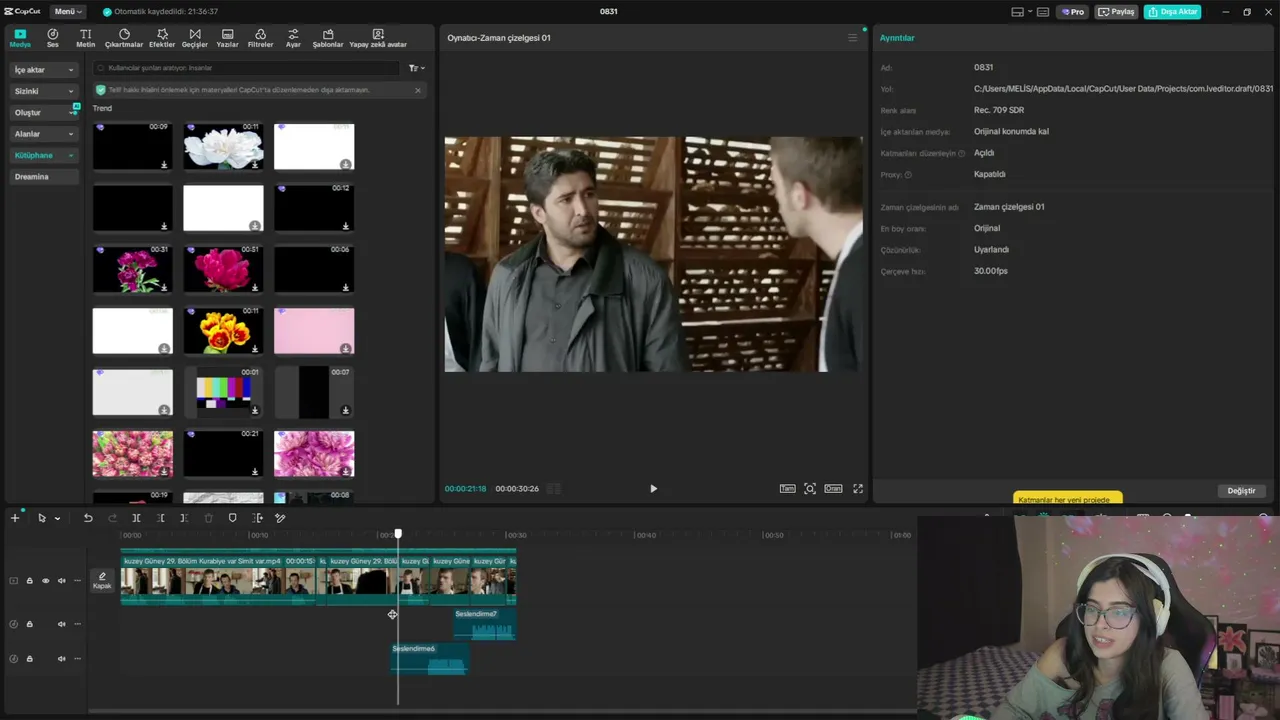The image size is (1280, 720).
Task: Click the Tam quality button in player
Action: coord(787,489)
